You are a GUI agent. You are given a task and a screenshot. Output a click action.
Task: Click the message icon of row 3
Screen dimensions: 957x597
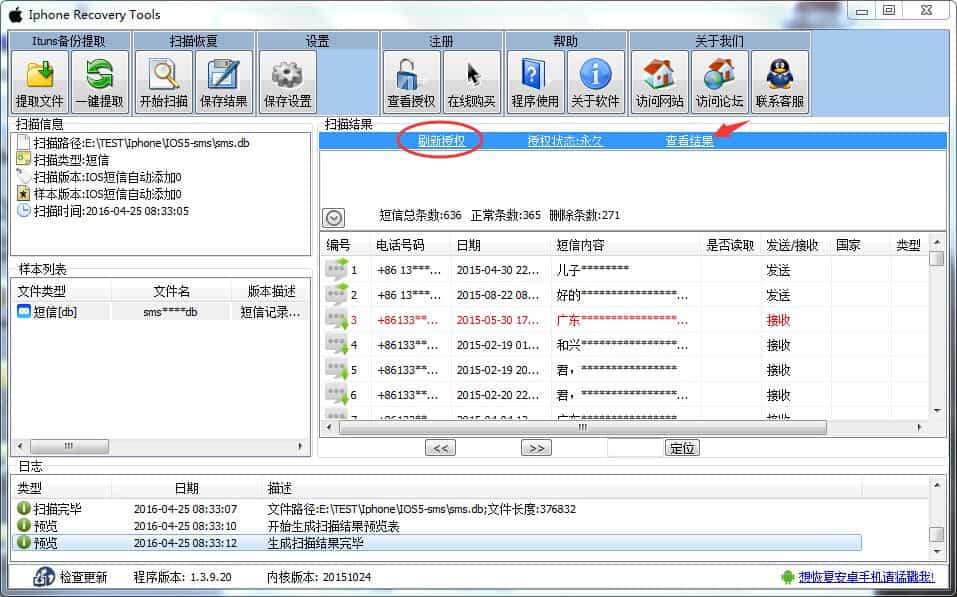[336, 319]
